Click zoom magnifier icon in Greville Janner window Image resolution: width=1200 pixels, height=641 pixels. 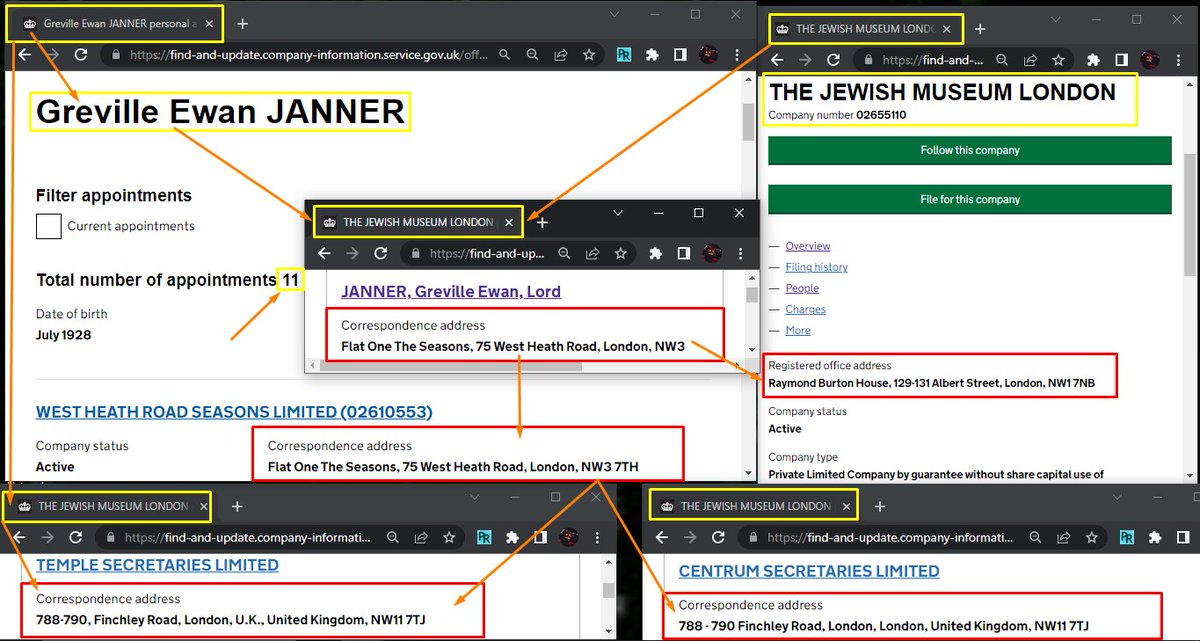[533, 55]
